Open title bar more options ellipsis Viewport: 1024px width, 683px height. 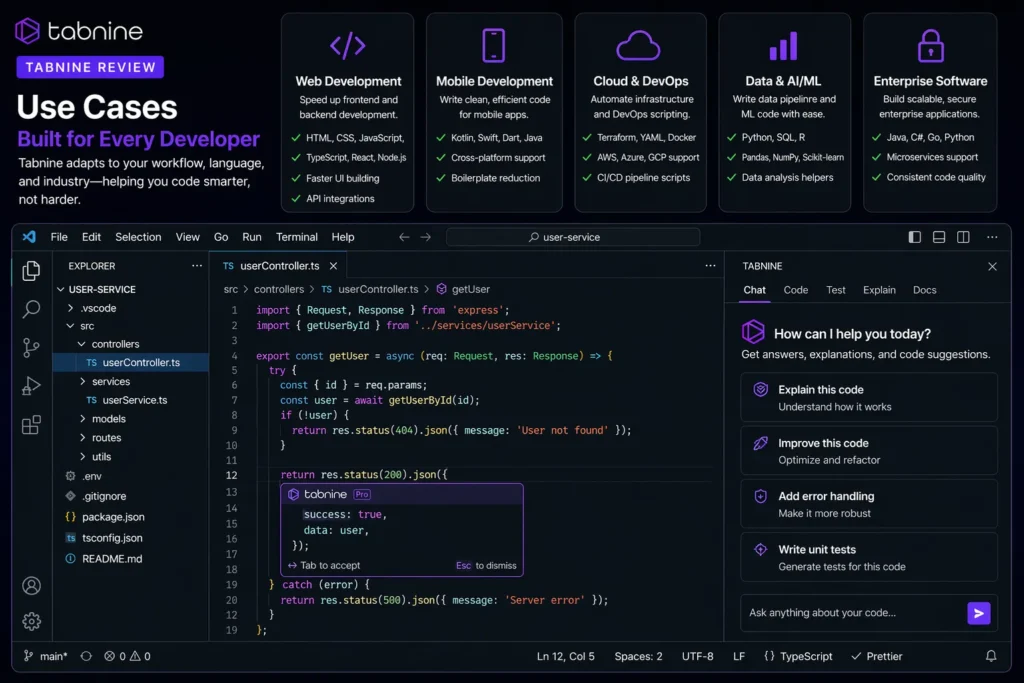[x=992, y=237]
